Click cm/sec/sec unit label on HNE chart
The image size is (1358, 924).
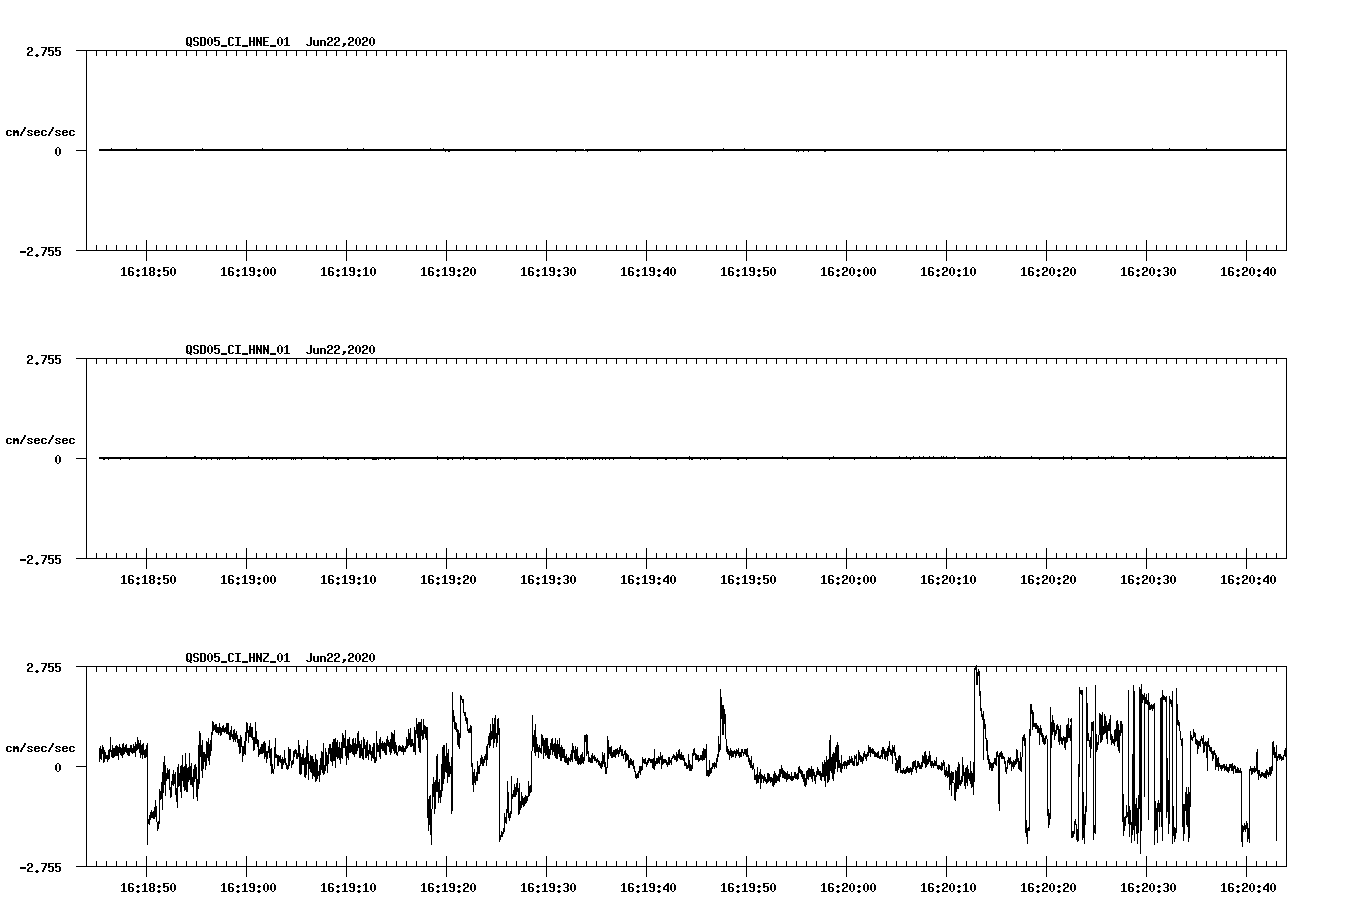coord(40,132)
